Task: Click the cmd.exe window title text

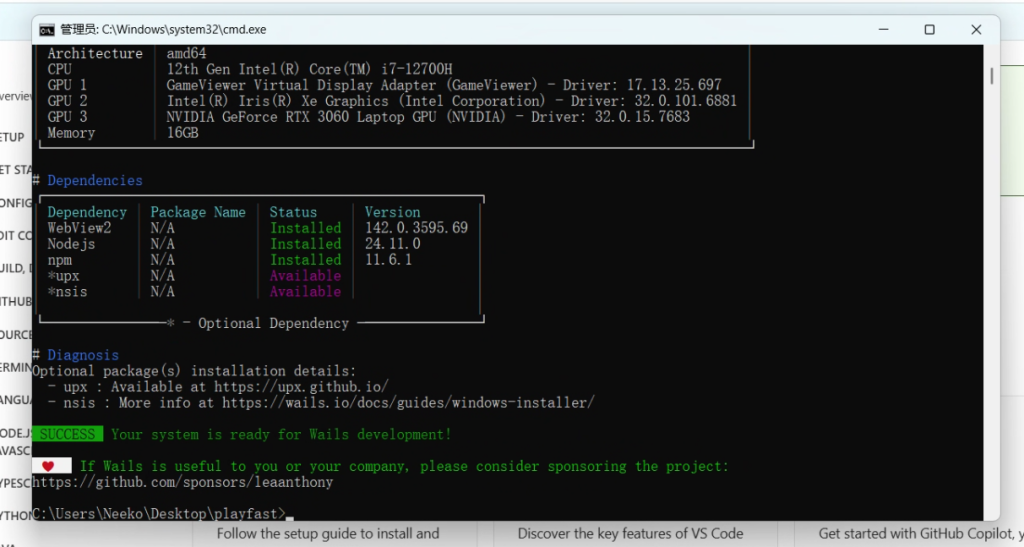Action: 163,29
